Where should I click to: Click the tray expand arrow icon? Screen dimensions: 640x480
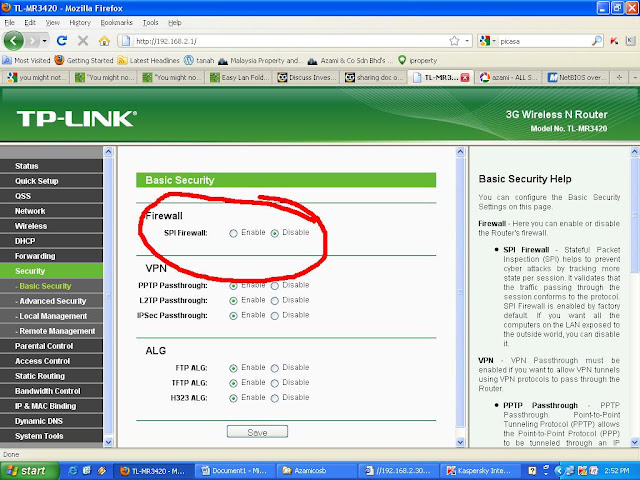pyautogui.click(x=558, y=471)
